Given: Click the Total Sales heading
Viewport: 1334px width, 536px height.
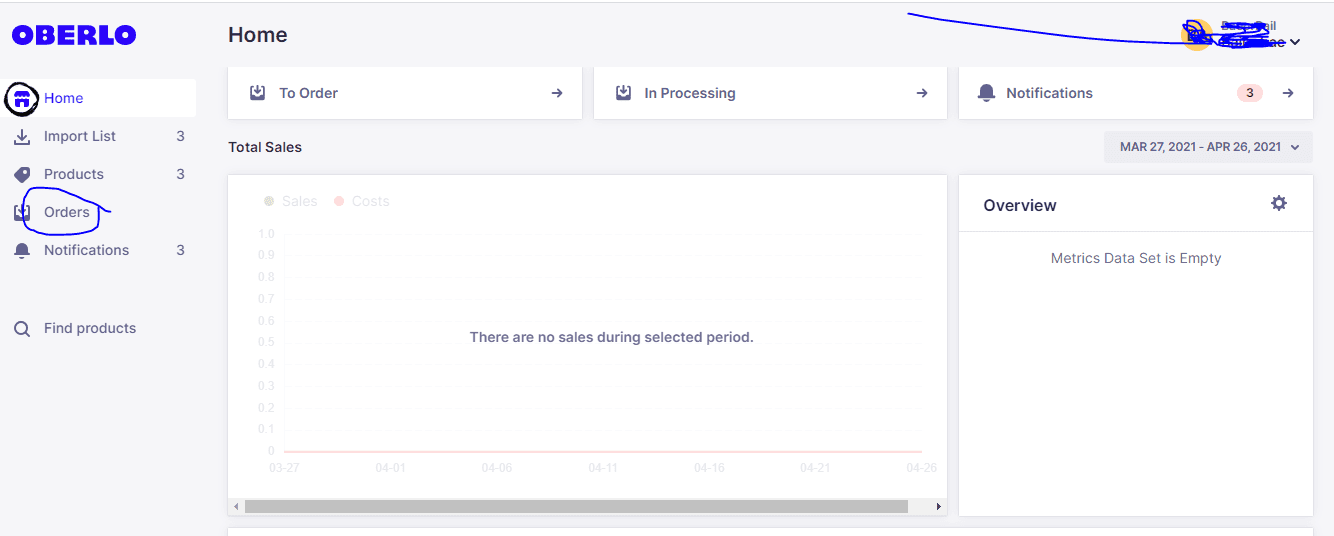Looking at the screenshot, I should coord(265,147).
